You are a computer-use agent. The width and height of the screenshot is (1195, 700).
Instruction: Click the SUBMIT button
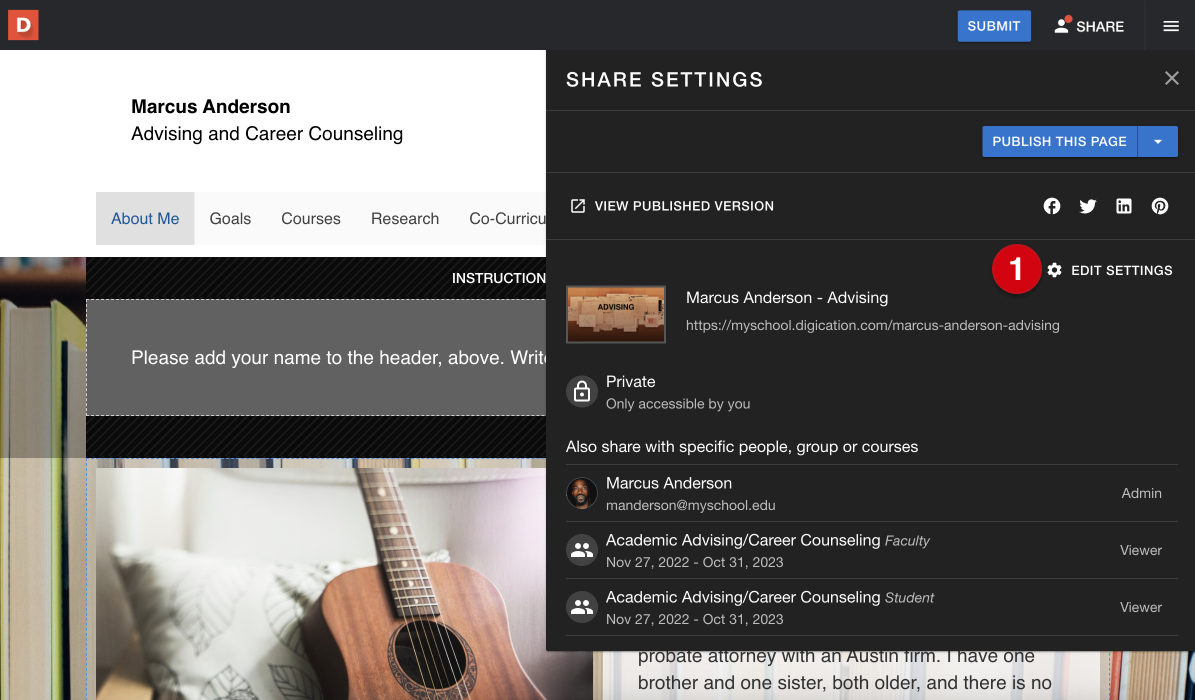click(994, 26)
